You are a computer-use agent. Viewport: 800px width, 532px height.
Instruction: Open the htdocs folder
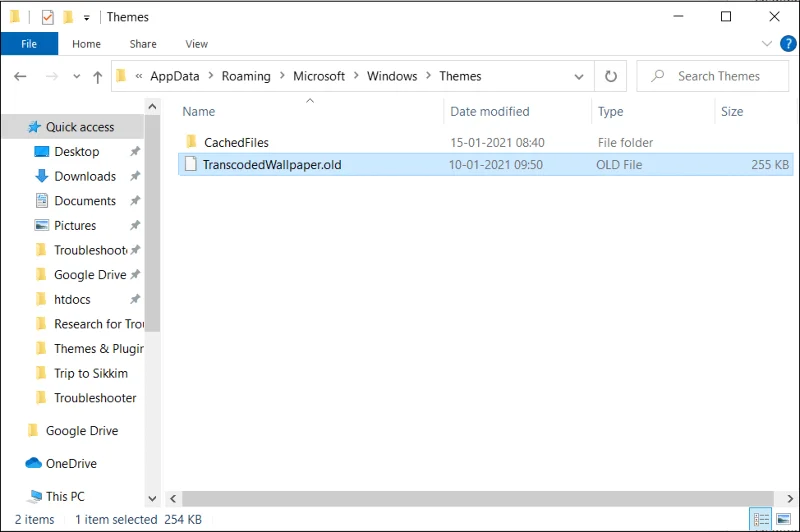click(72, 299)
